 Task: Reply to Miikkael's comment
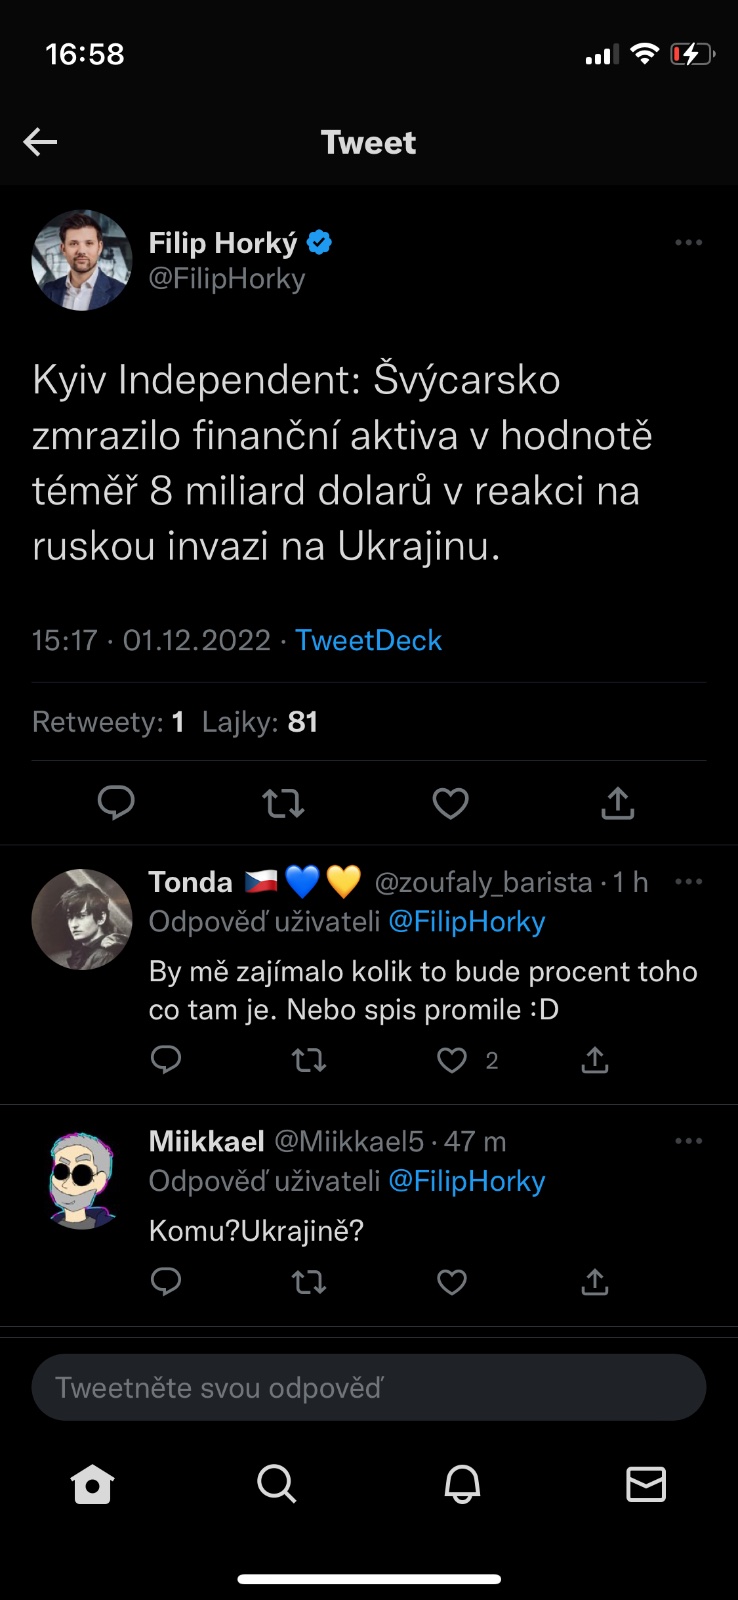[x=166, y=1282]
